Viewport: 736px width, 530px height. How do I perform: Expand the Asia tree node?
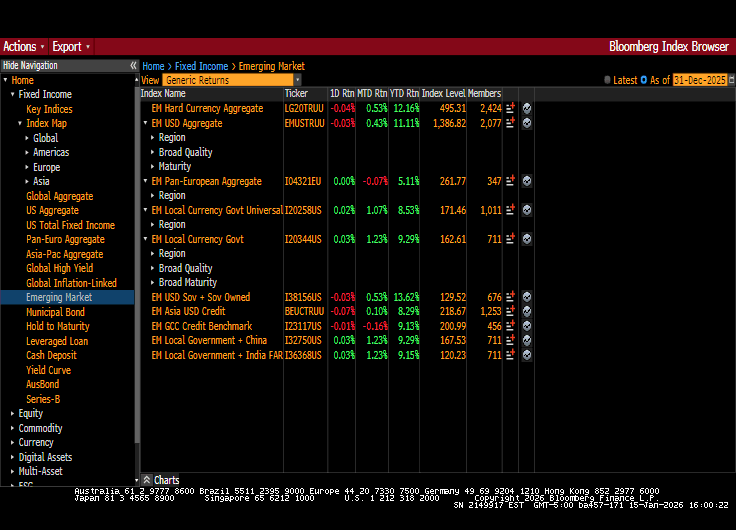(x=27, y=181)
